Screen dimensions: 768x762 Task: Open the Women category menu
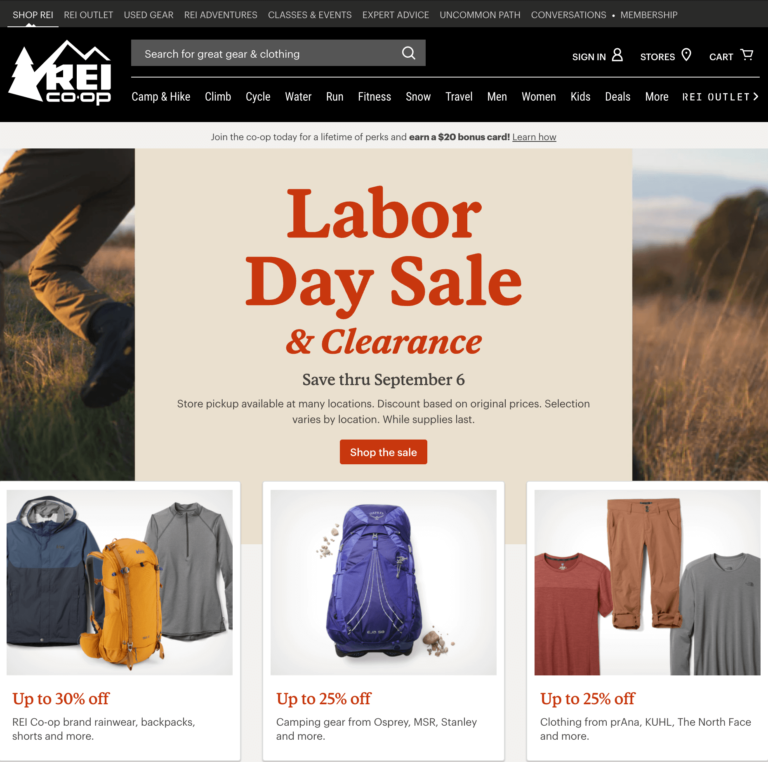coord(538,96)
